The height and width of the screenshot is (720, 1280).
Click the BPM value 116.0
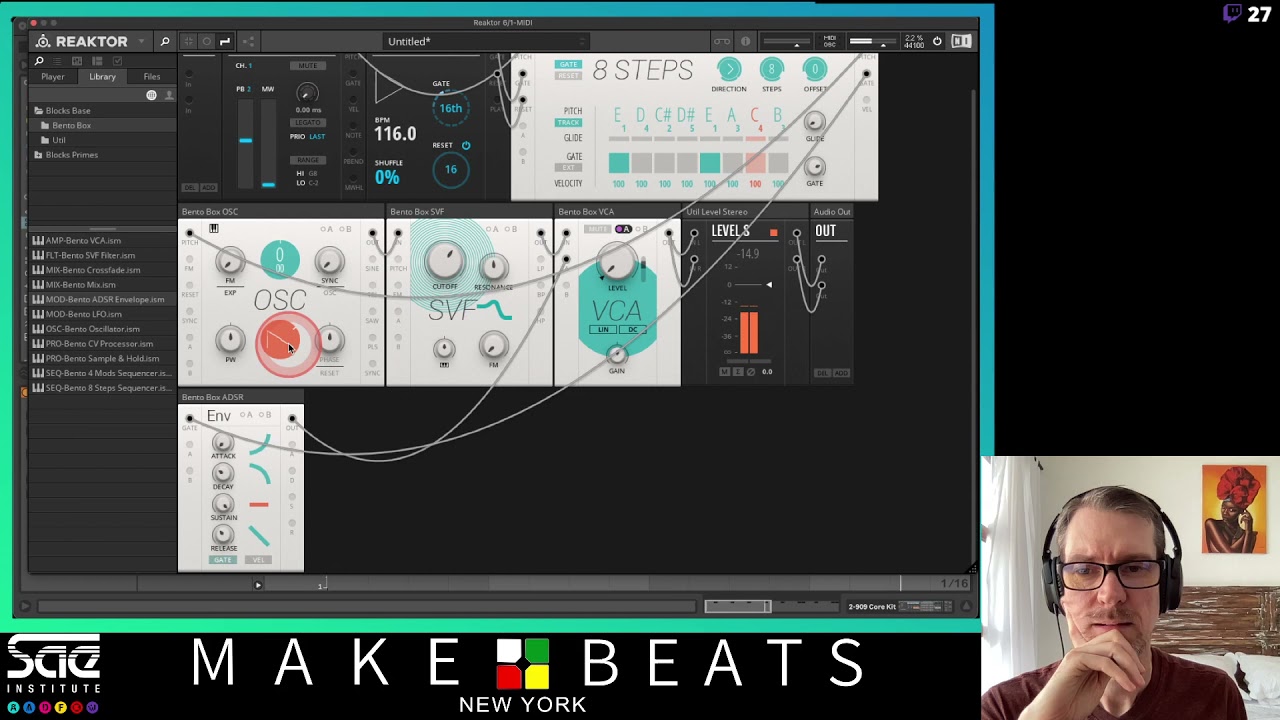[x=395, y=133]
